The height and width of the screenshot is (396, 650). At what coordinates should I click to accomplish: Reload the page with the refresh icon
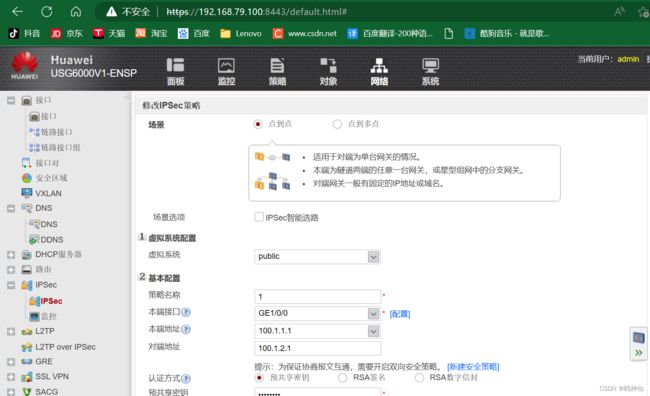pyautogui.click(x=46, y=12)
